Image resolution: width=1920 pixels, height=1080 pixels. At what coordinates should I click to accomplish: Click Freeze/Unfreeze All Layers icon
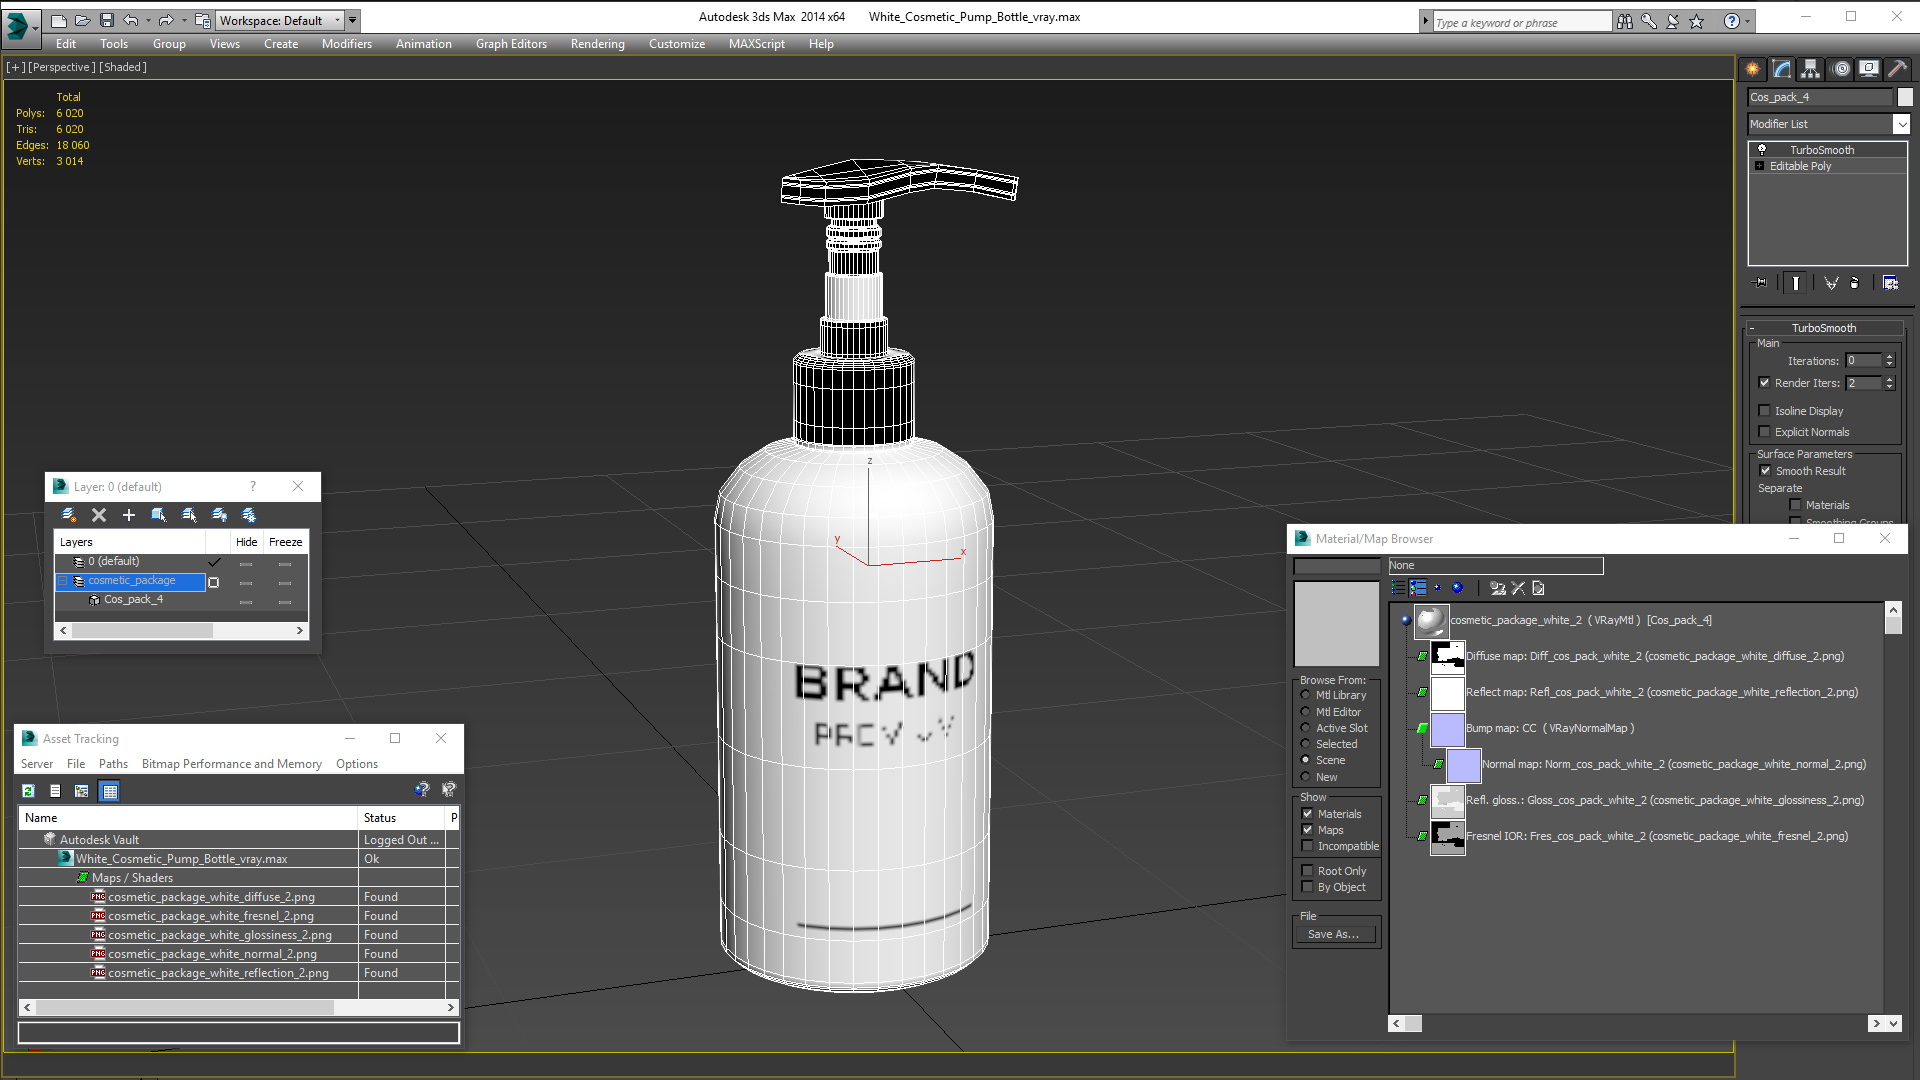[x=249, y=515]
